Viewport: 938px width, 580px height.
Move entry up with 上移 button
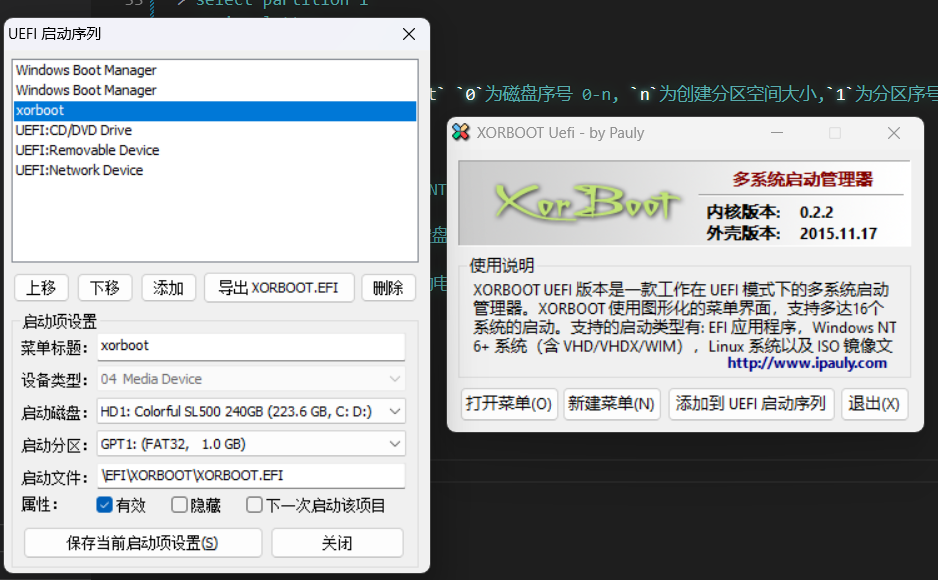[x=41, y=288]
